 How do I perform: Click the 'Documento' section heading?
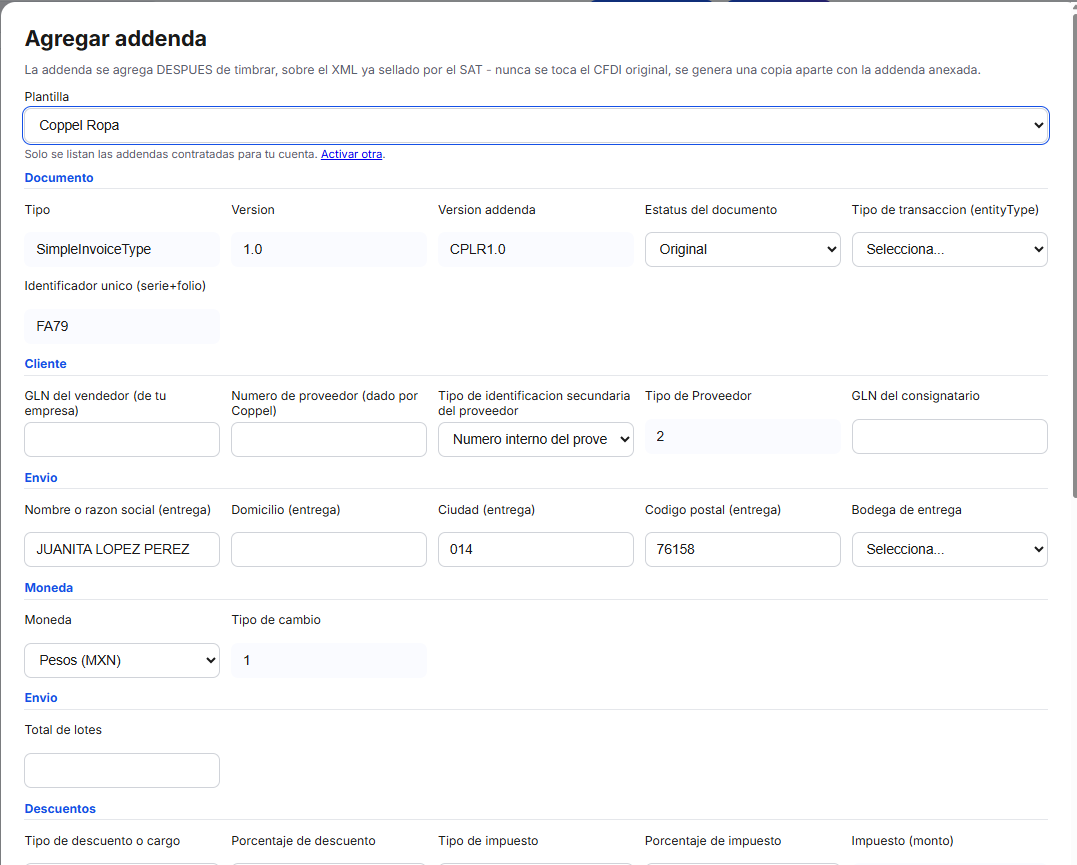[x=59, y=177]
